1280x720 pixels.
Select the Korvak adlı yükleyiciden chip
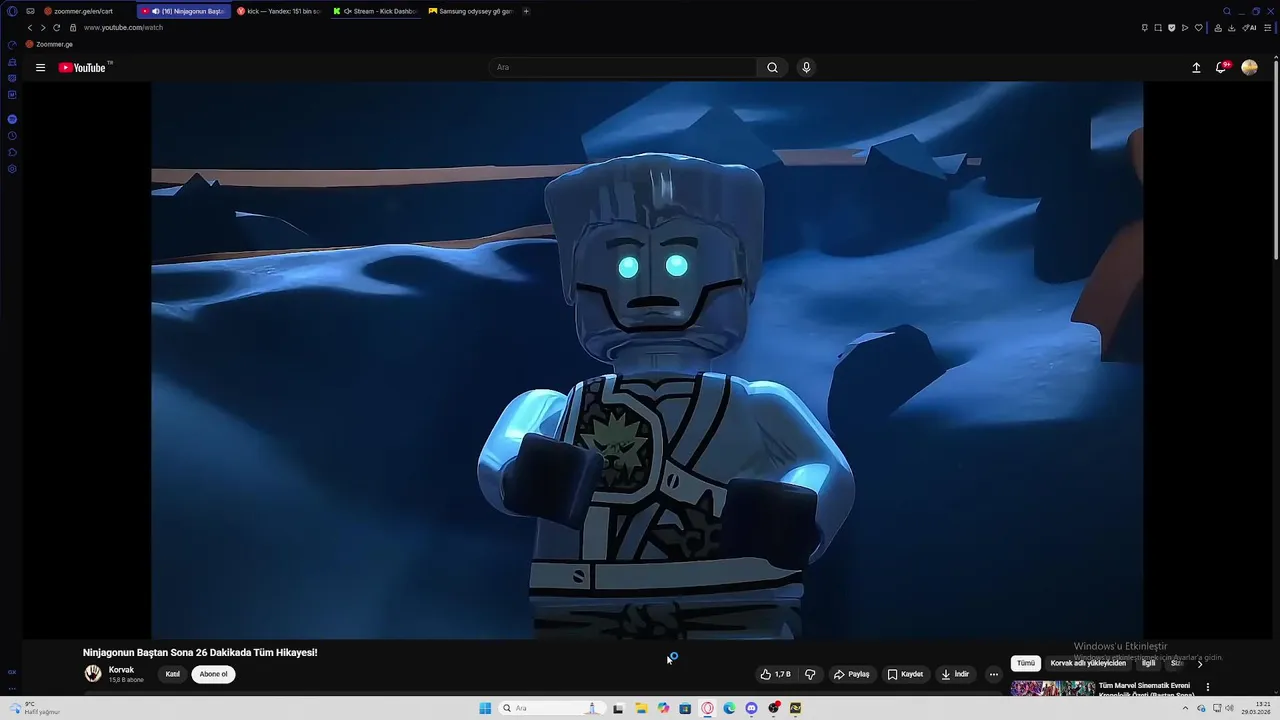[1088, 663]
